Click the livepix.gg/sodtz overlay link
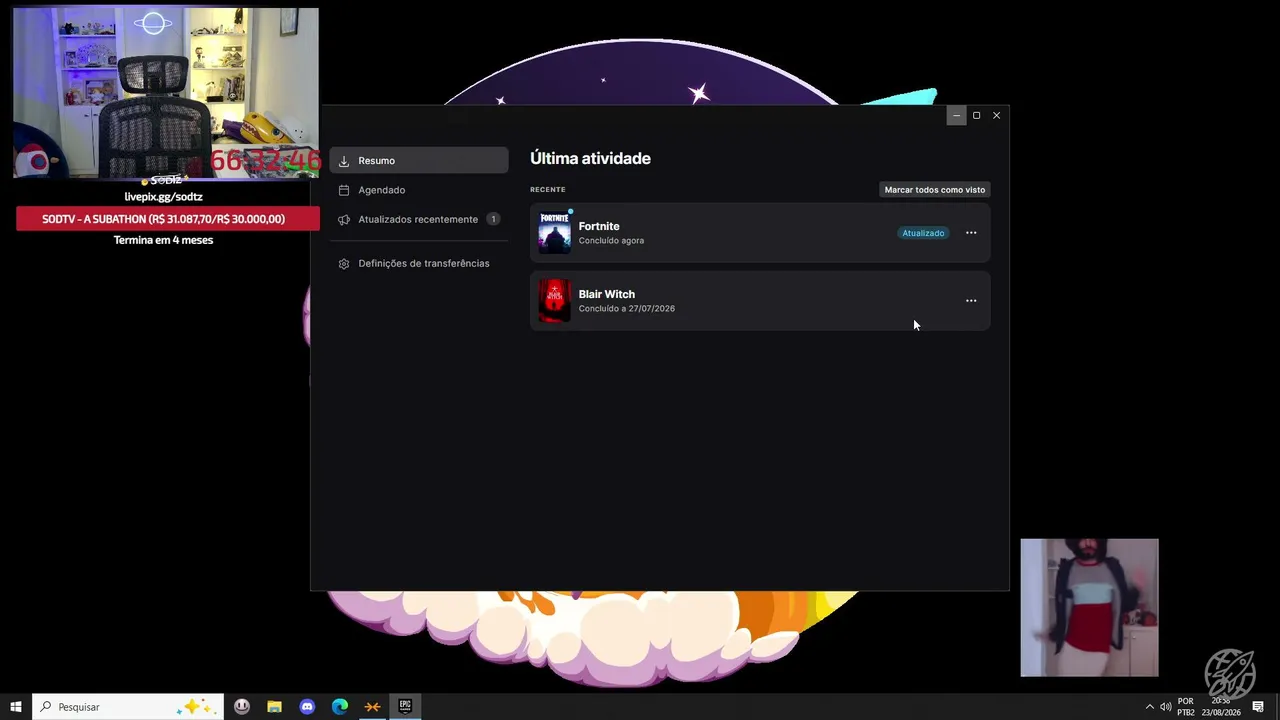The width and height of the screenshot is (1280, 720). tap(164, 197)
